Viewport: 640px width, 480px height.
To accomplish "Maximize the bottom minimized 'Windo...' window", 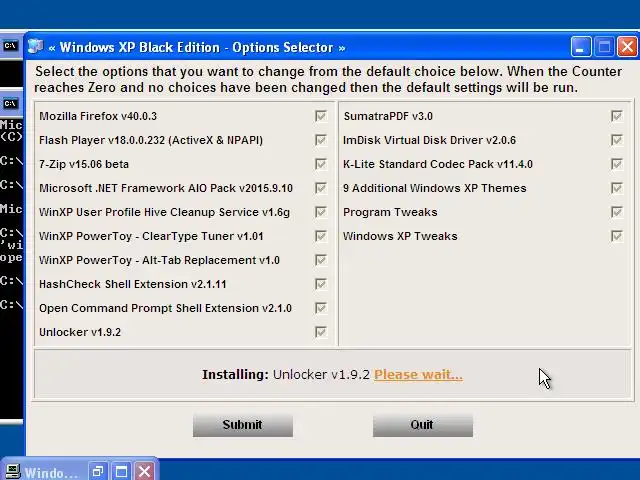I will pos(121,472).
